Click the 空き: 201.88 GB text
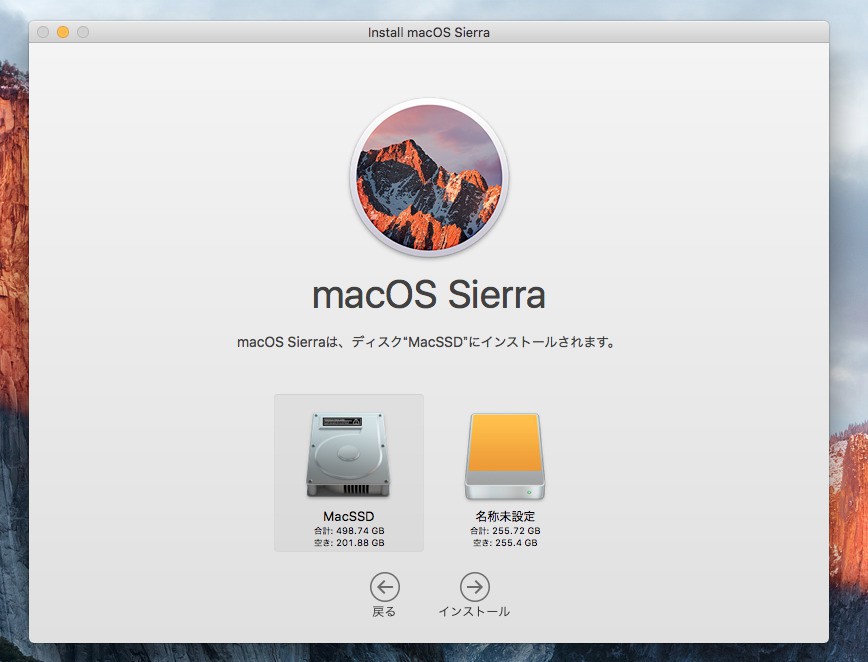The width and height of the screenshot is (868, 662). pyautogui.click(x=349, y=543)
